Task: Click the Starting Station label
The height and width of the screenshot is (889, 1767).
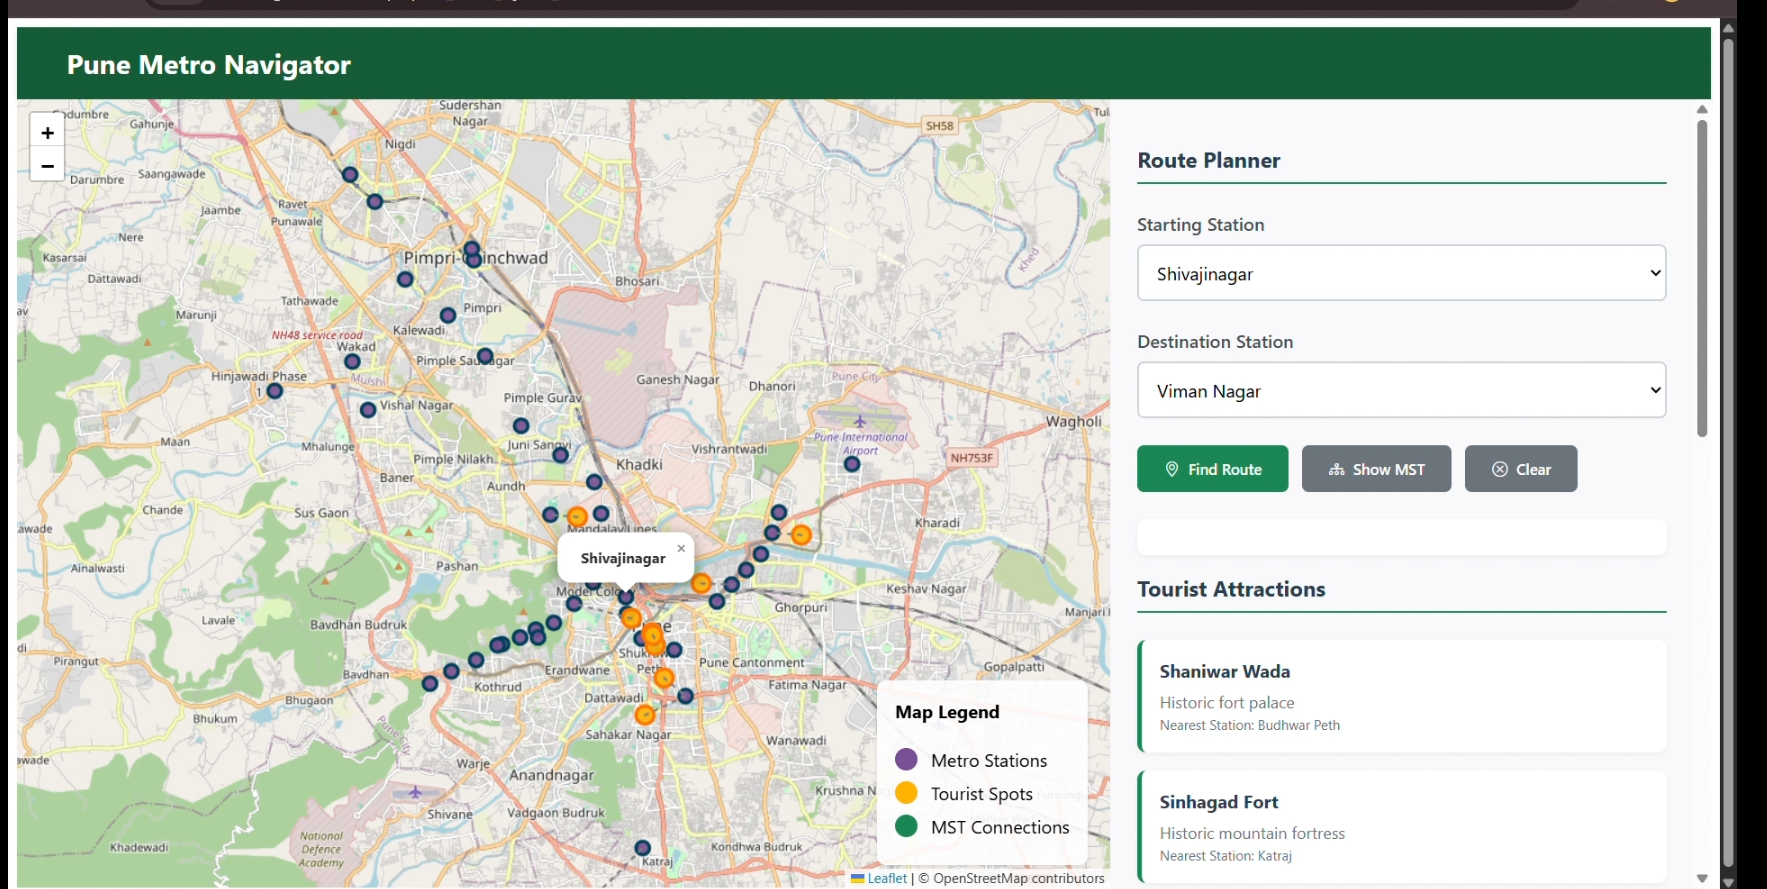Action: pyautogui.click(x=1201, y=225)
